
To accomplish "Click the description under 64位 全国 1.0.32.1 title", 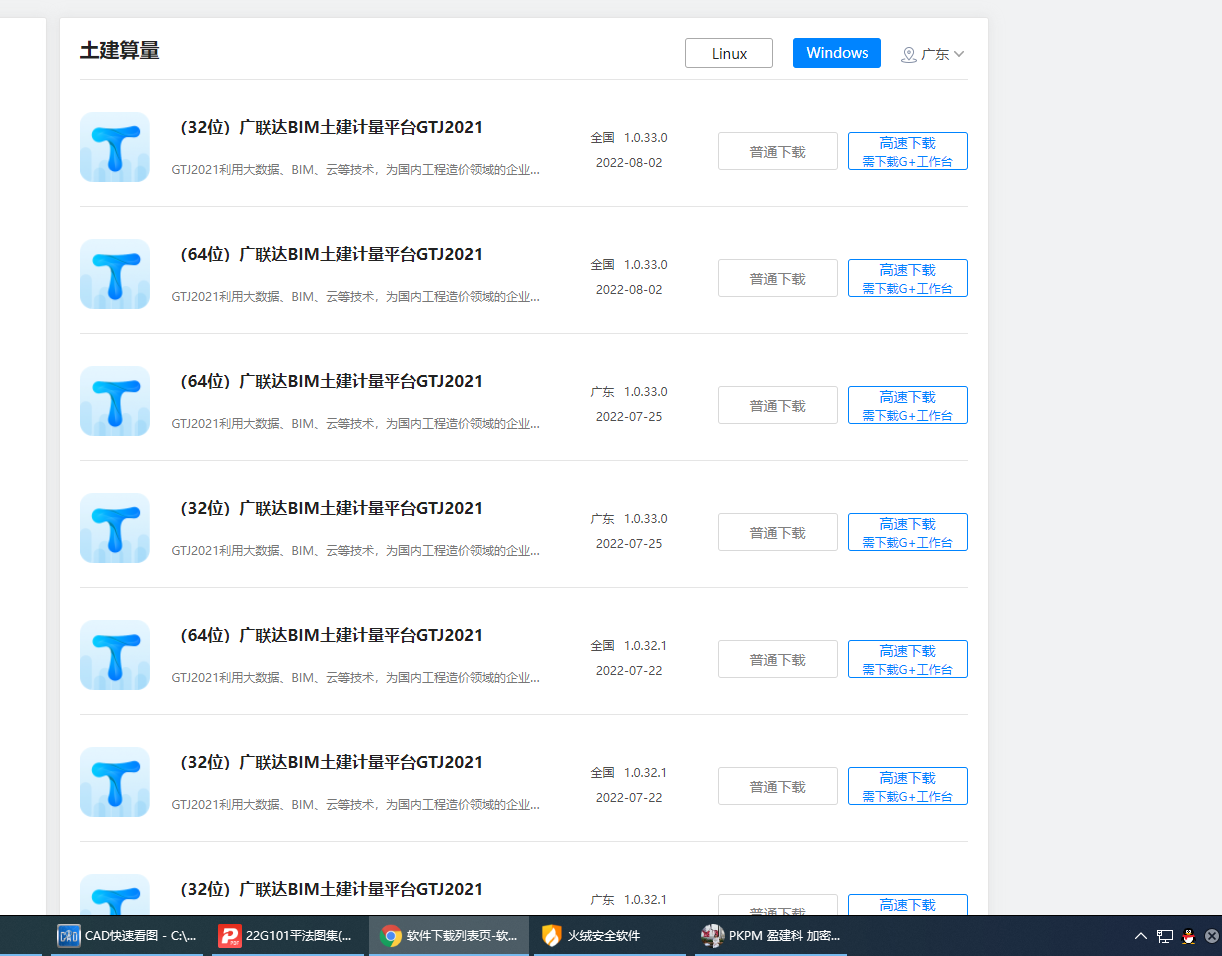I will click(x=356, y=678).
